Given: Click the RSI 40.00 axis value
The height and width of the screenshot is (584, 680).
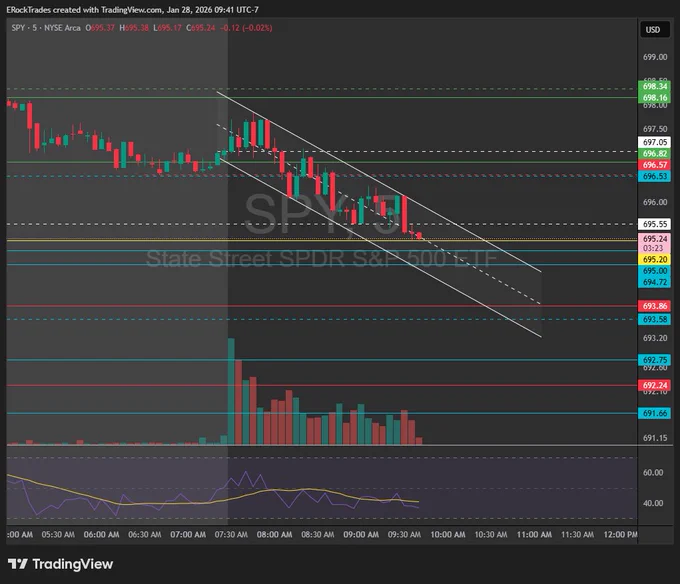Looking at the screenshot, I should pyautogui.click(x=653, y=503).
